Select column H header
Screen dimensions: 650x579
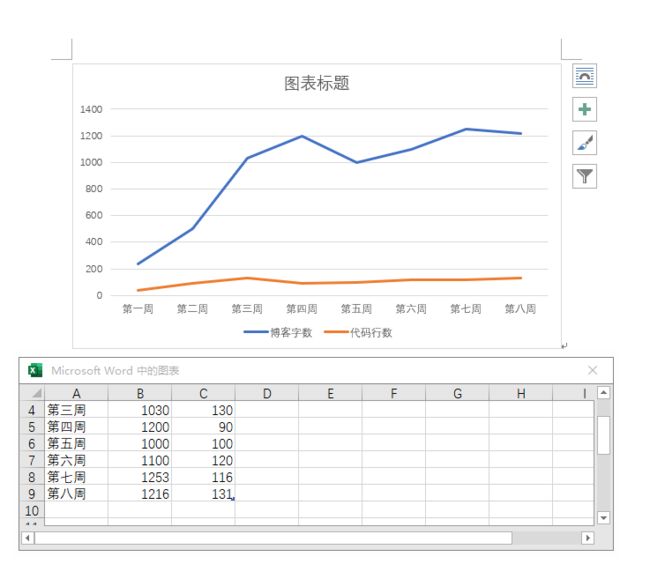pos(521,393)
